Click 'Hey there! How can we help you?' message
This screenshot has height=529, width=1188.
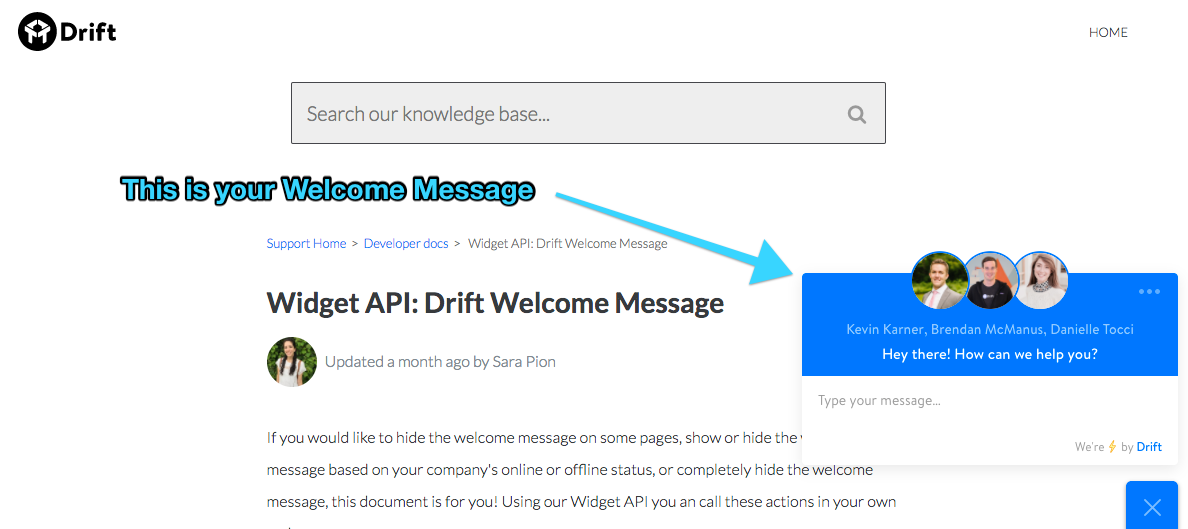point(989,354)
